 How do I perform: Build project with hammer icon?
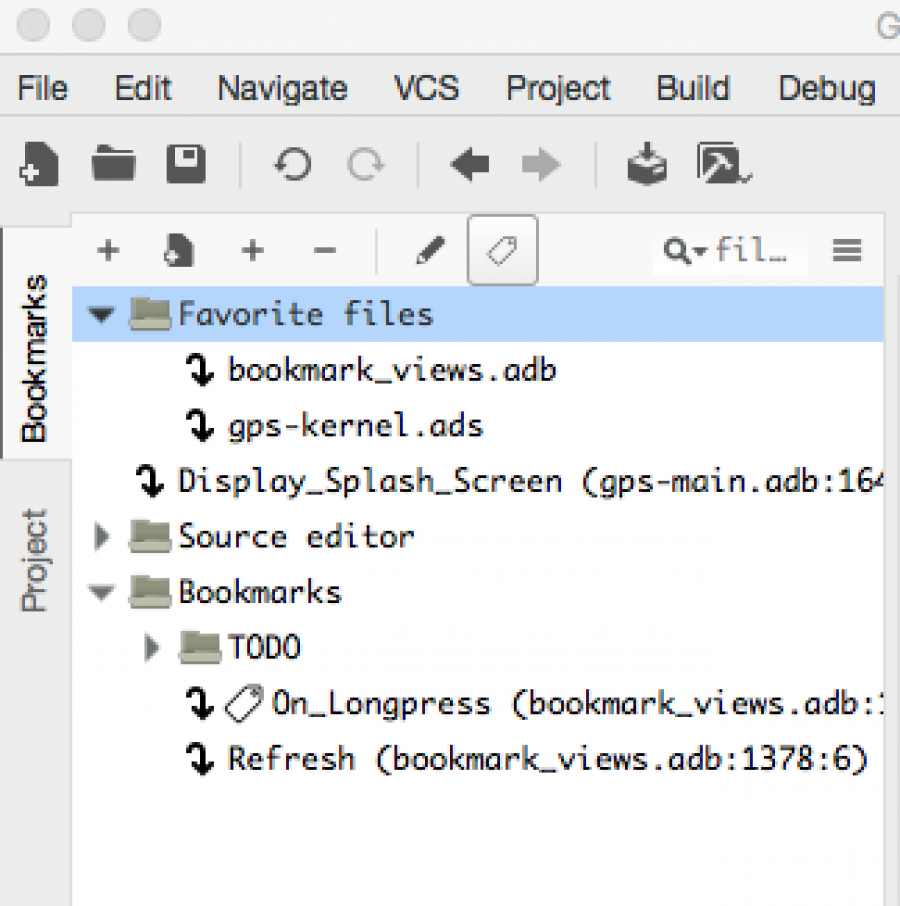(x=723, y=164)
